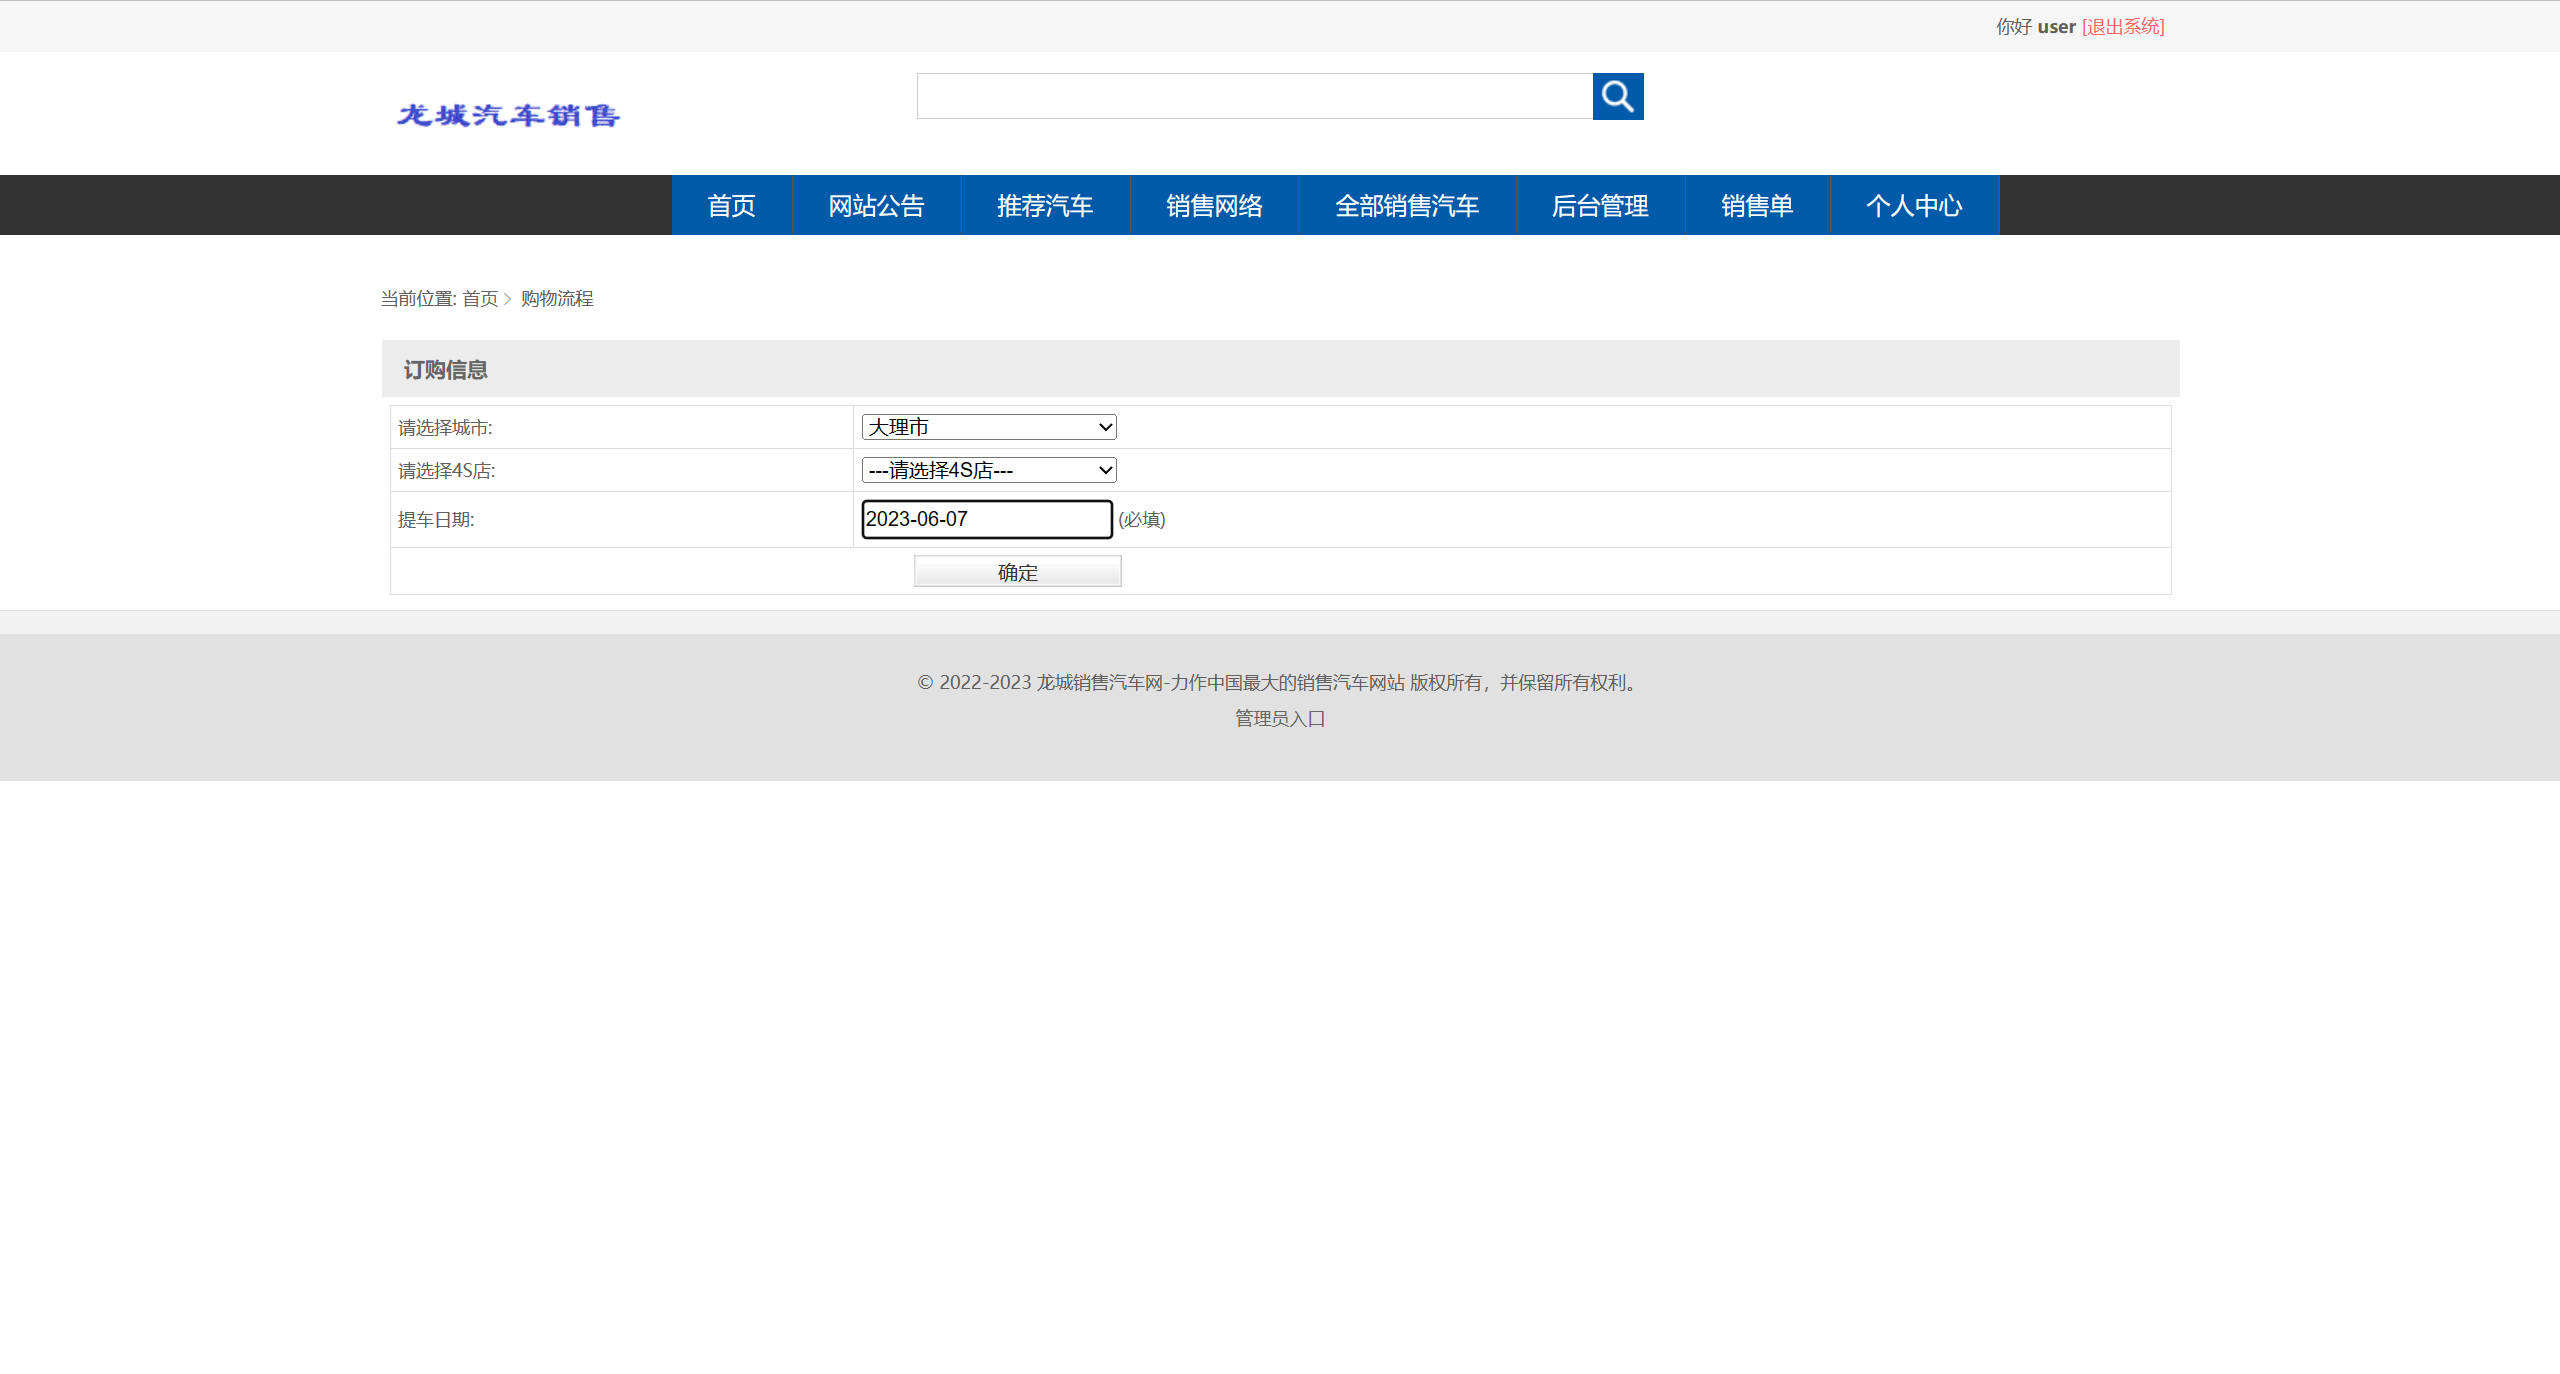2560x1374 pixels.
Task: Click the 龙城汽车销售 site logo
Action: coord(508,116)
